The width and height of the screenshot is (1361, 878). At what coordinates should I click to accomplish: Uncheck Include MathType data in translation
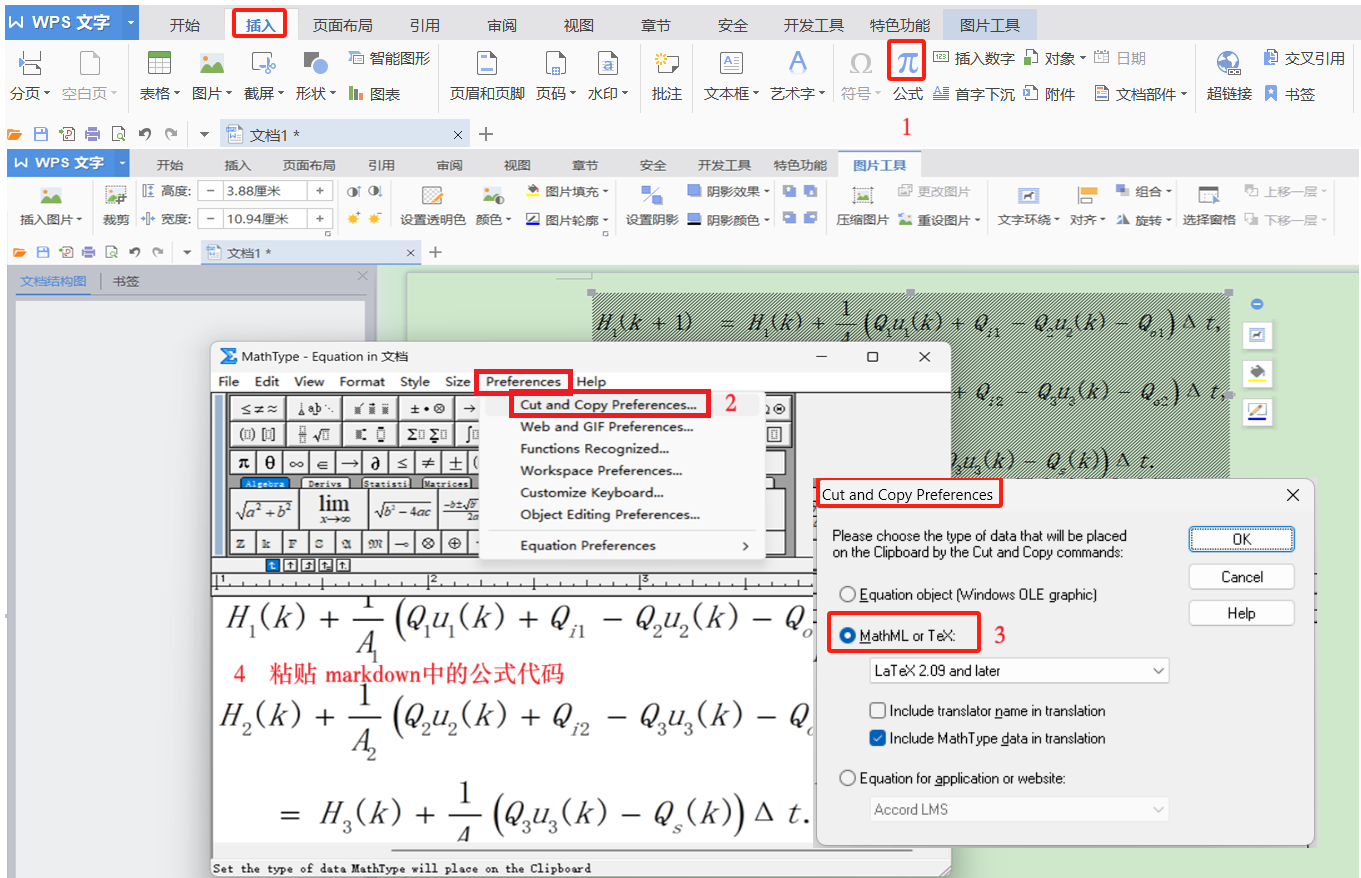click(x=878, y=739)
